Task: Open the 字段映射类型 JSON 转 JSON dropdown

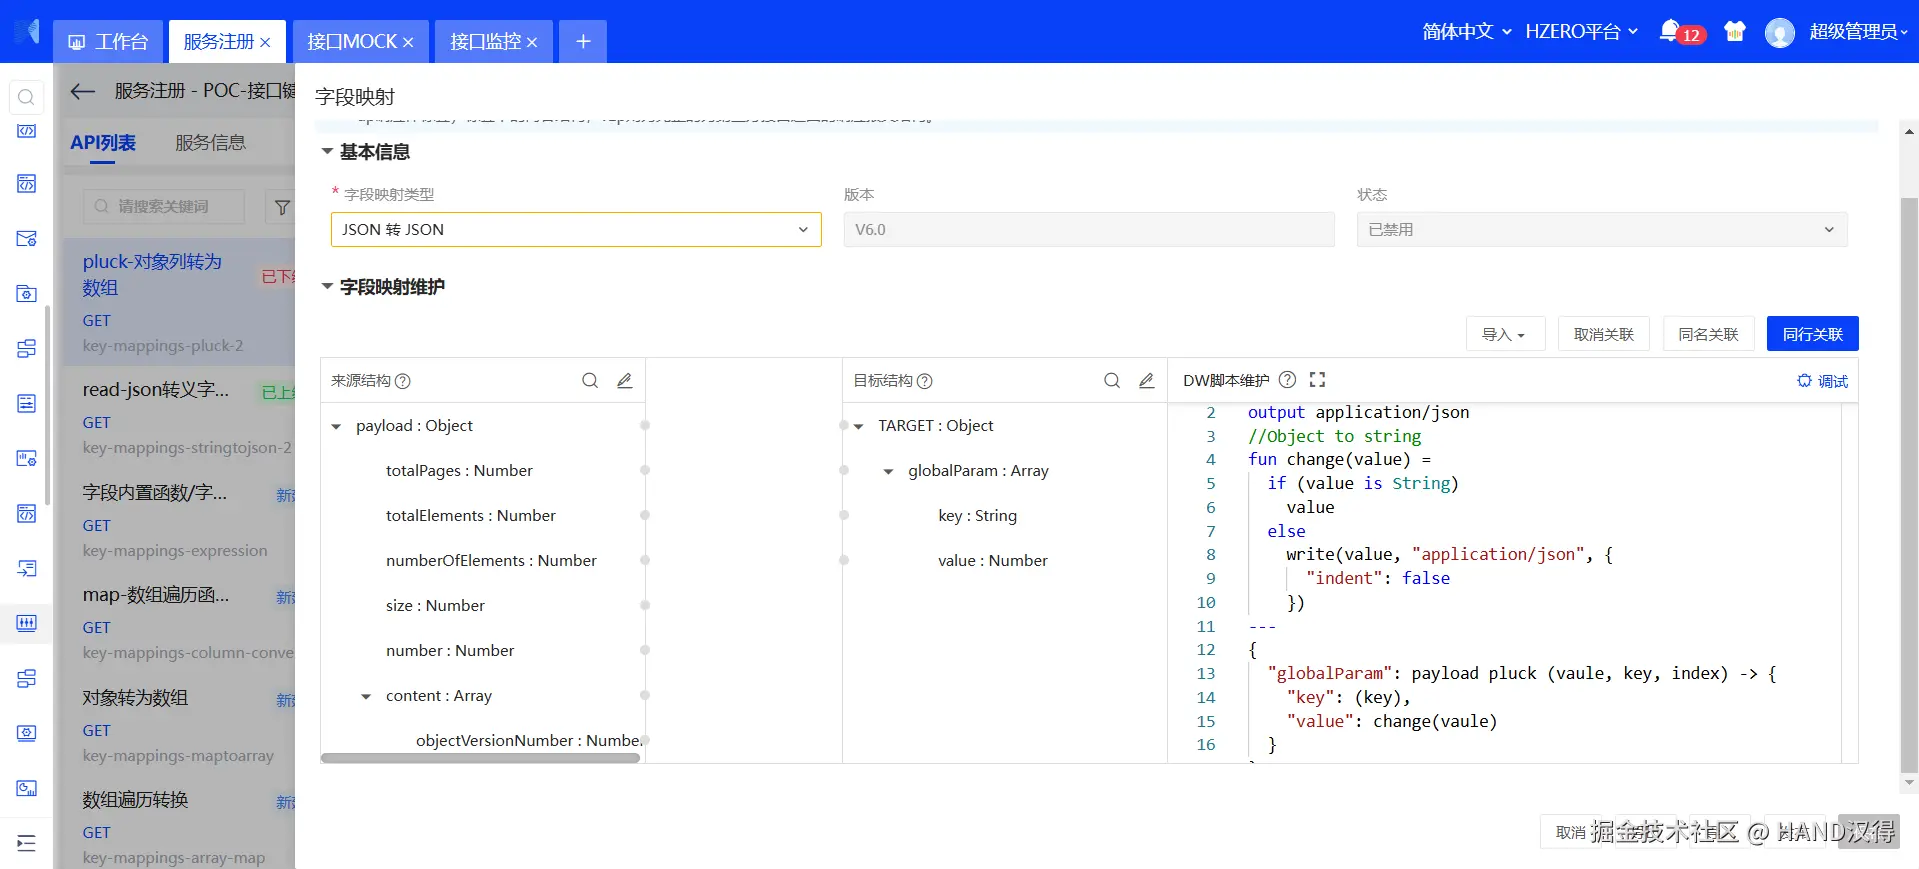Action: coord(576,230)
